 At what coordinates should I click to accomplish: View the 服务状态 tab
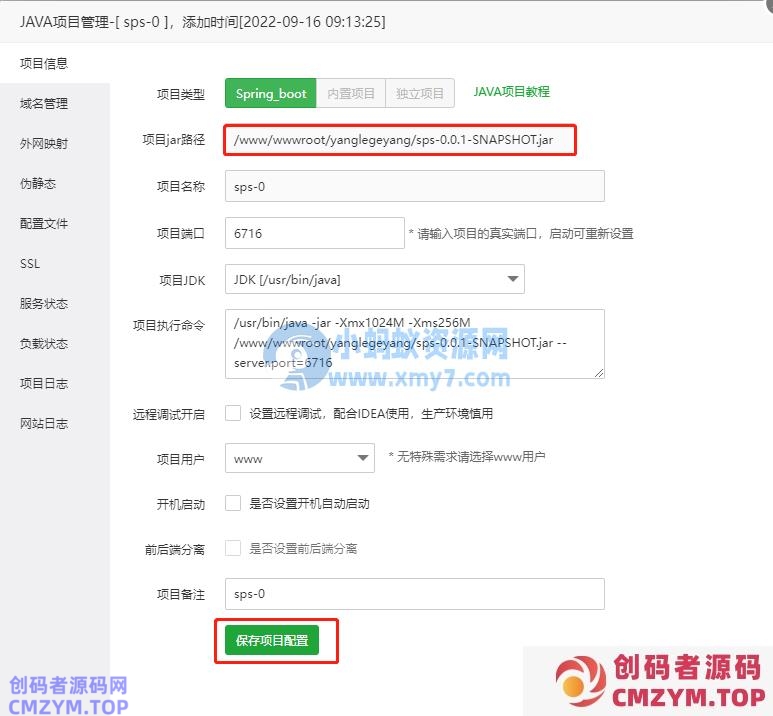(x=44, y=303)
